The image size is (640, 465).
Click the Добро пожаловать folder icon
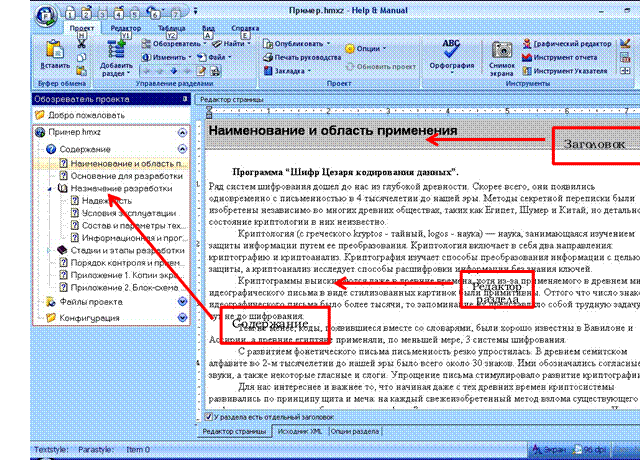coord(40,115)
